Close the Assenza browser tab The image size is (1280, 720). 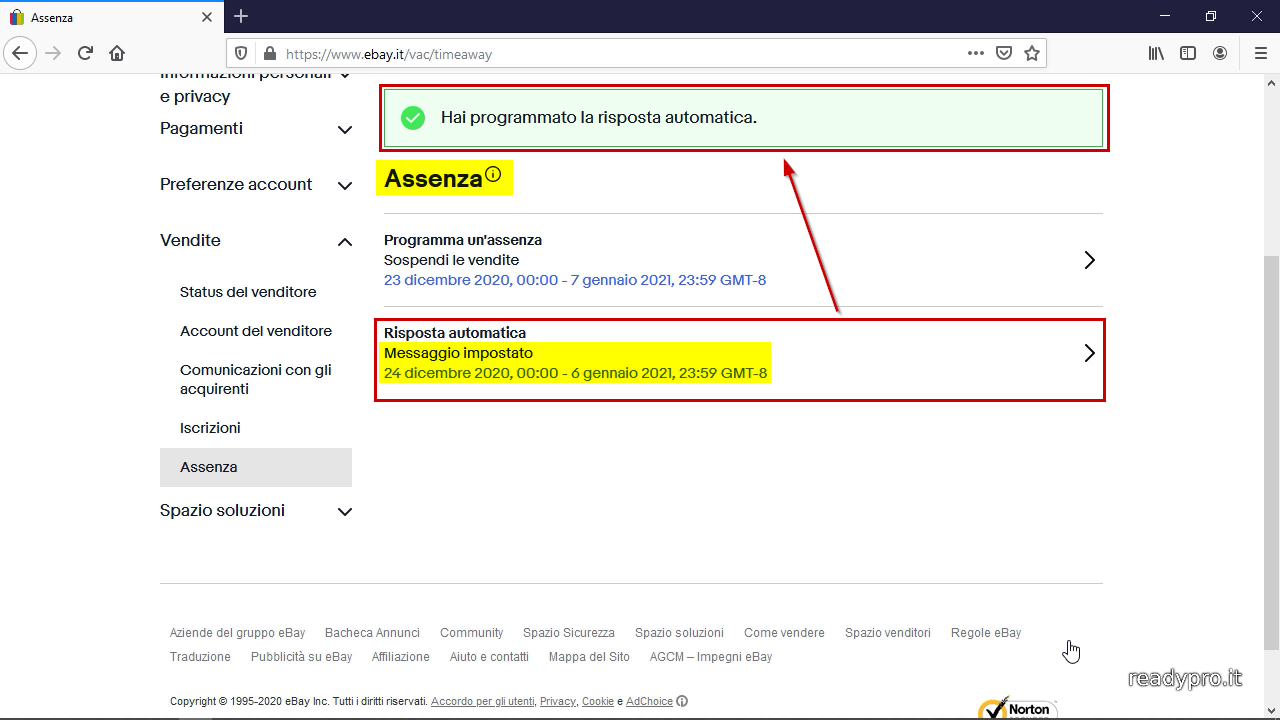click(207, 17)
